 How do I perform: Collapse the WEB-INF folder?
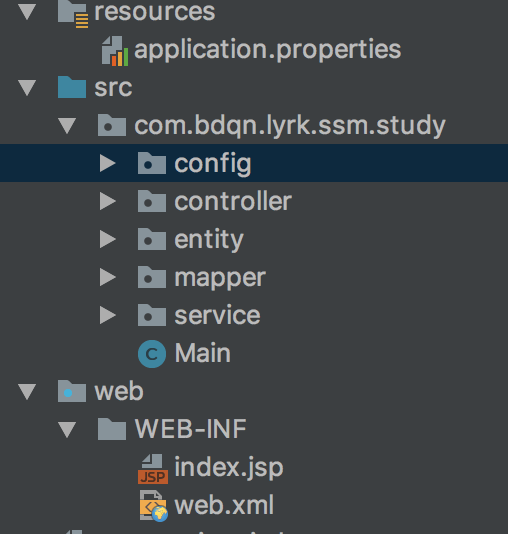[x=67, y=430]
